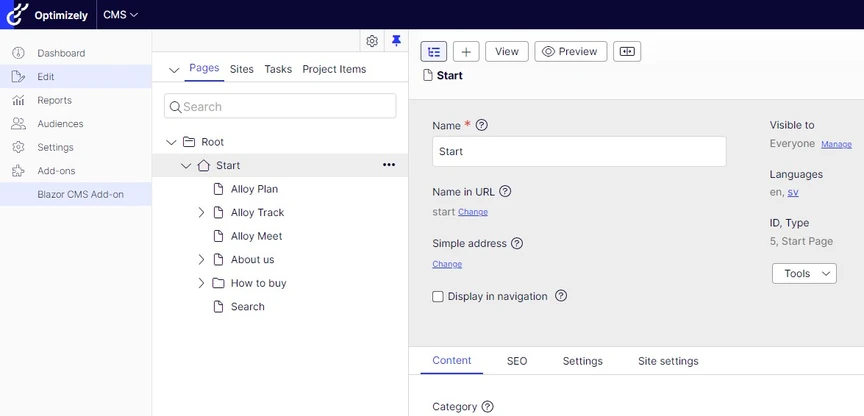Open Add-ons in the sidebar
The height and width of the screenshot is (416, 864).
[x=56, y=171]
